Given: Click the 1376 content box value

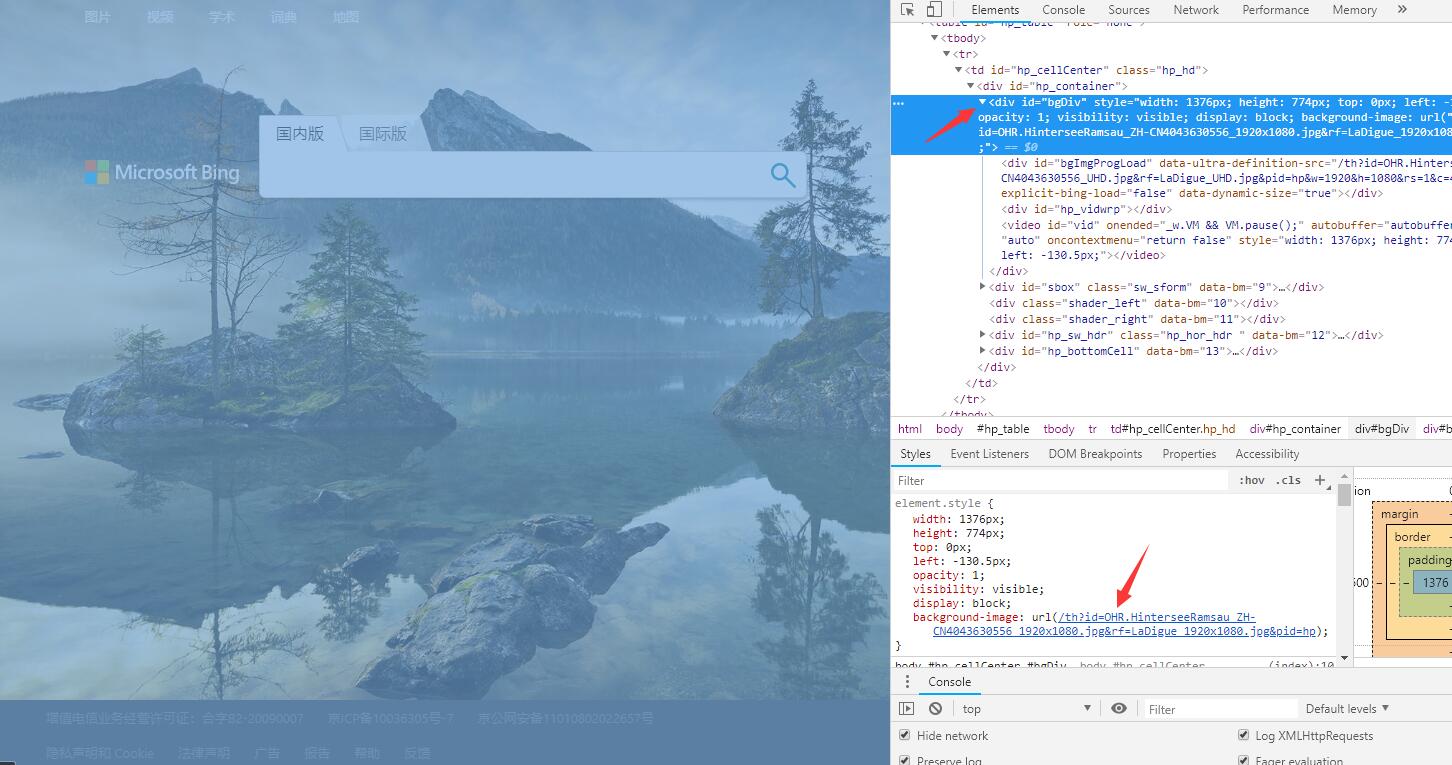Looking at the screenshot, I should pos(1436,582).
